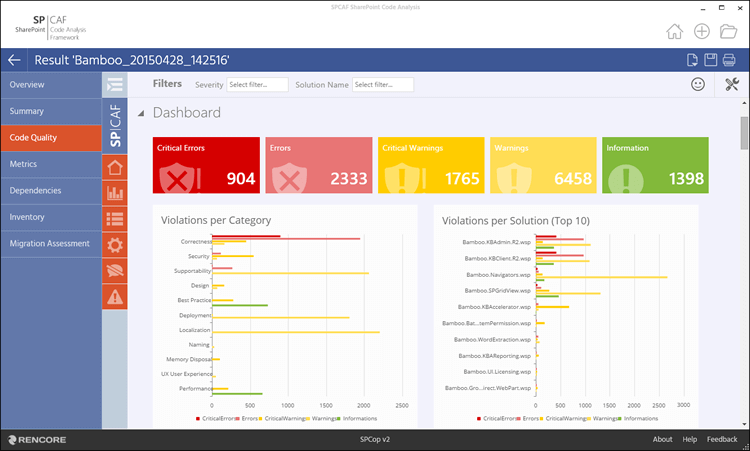Click the scrollbar down arrow
750x451 pixels.
[x=744, y=424]
